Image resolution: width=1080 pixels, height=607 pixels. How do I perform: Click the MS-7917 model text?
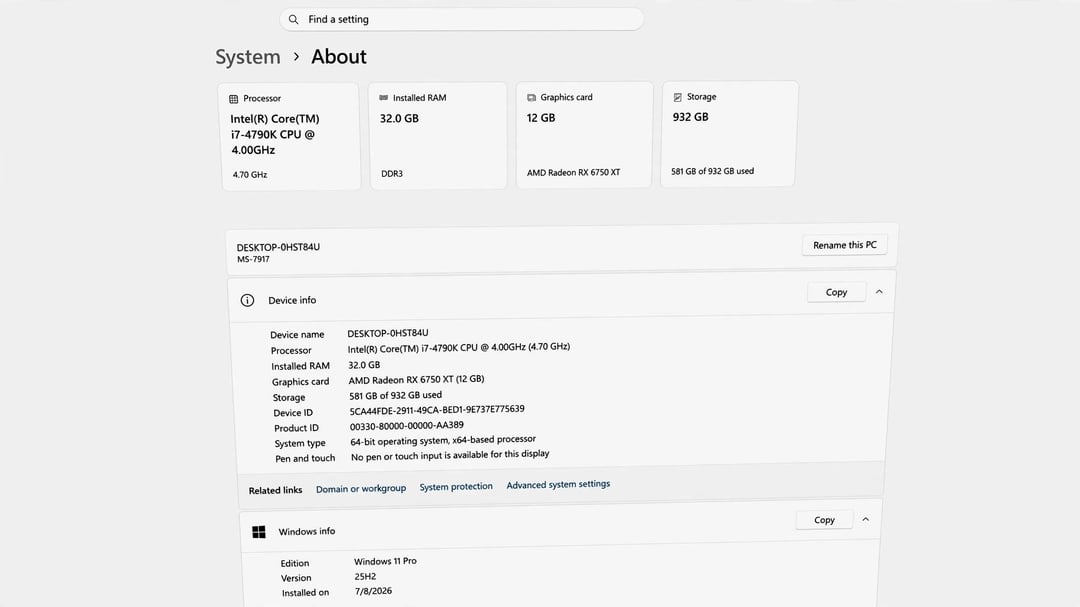point(253,260)
